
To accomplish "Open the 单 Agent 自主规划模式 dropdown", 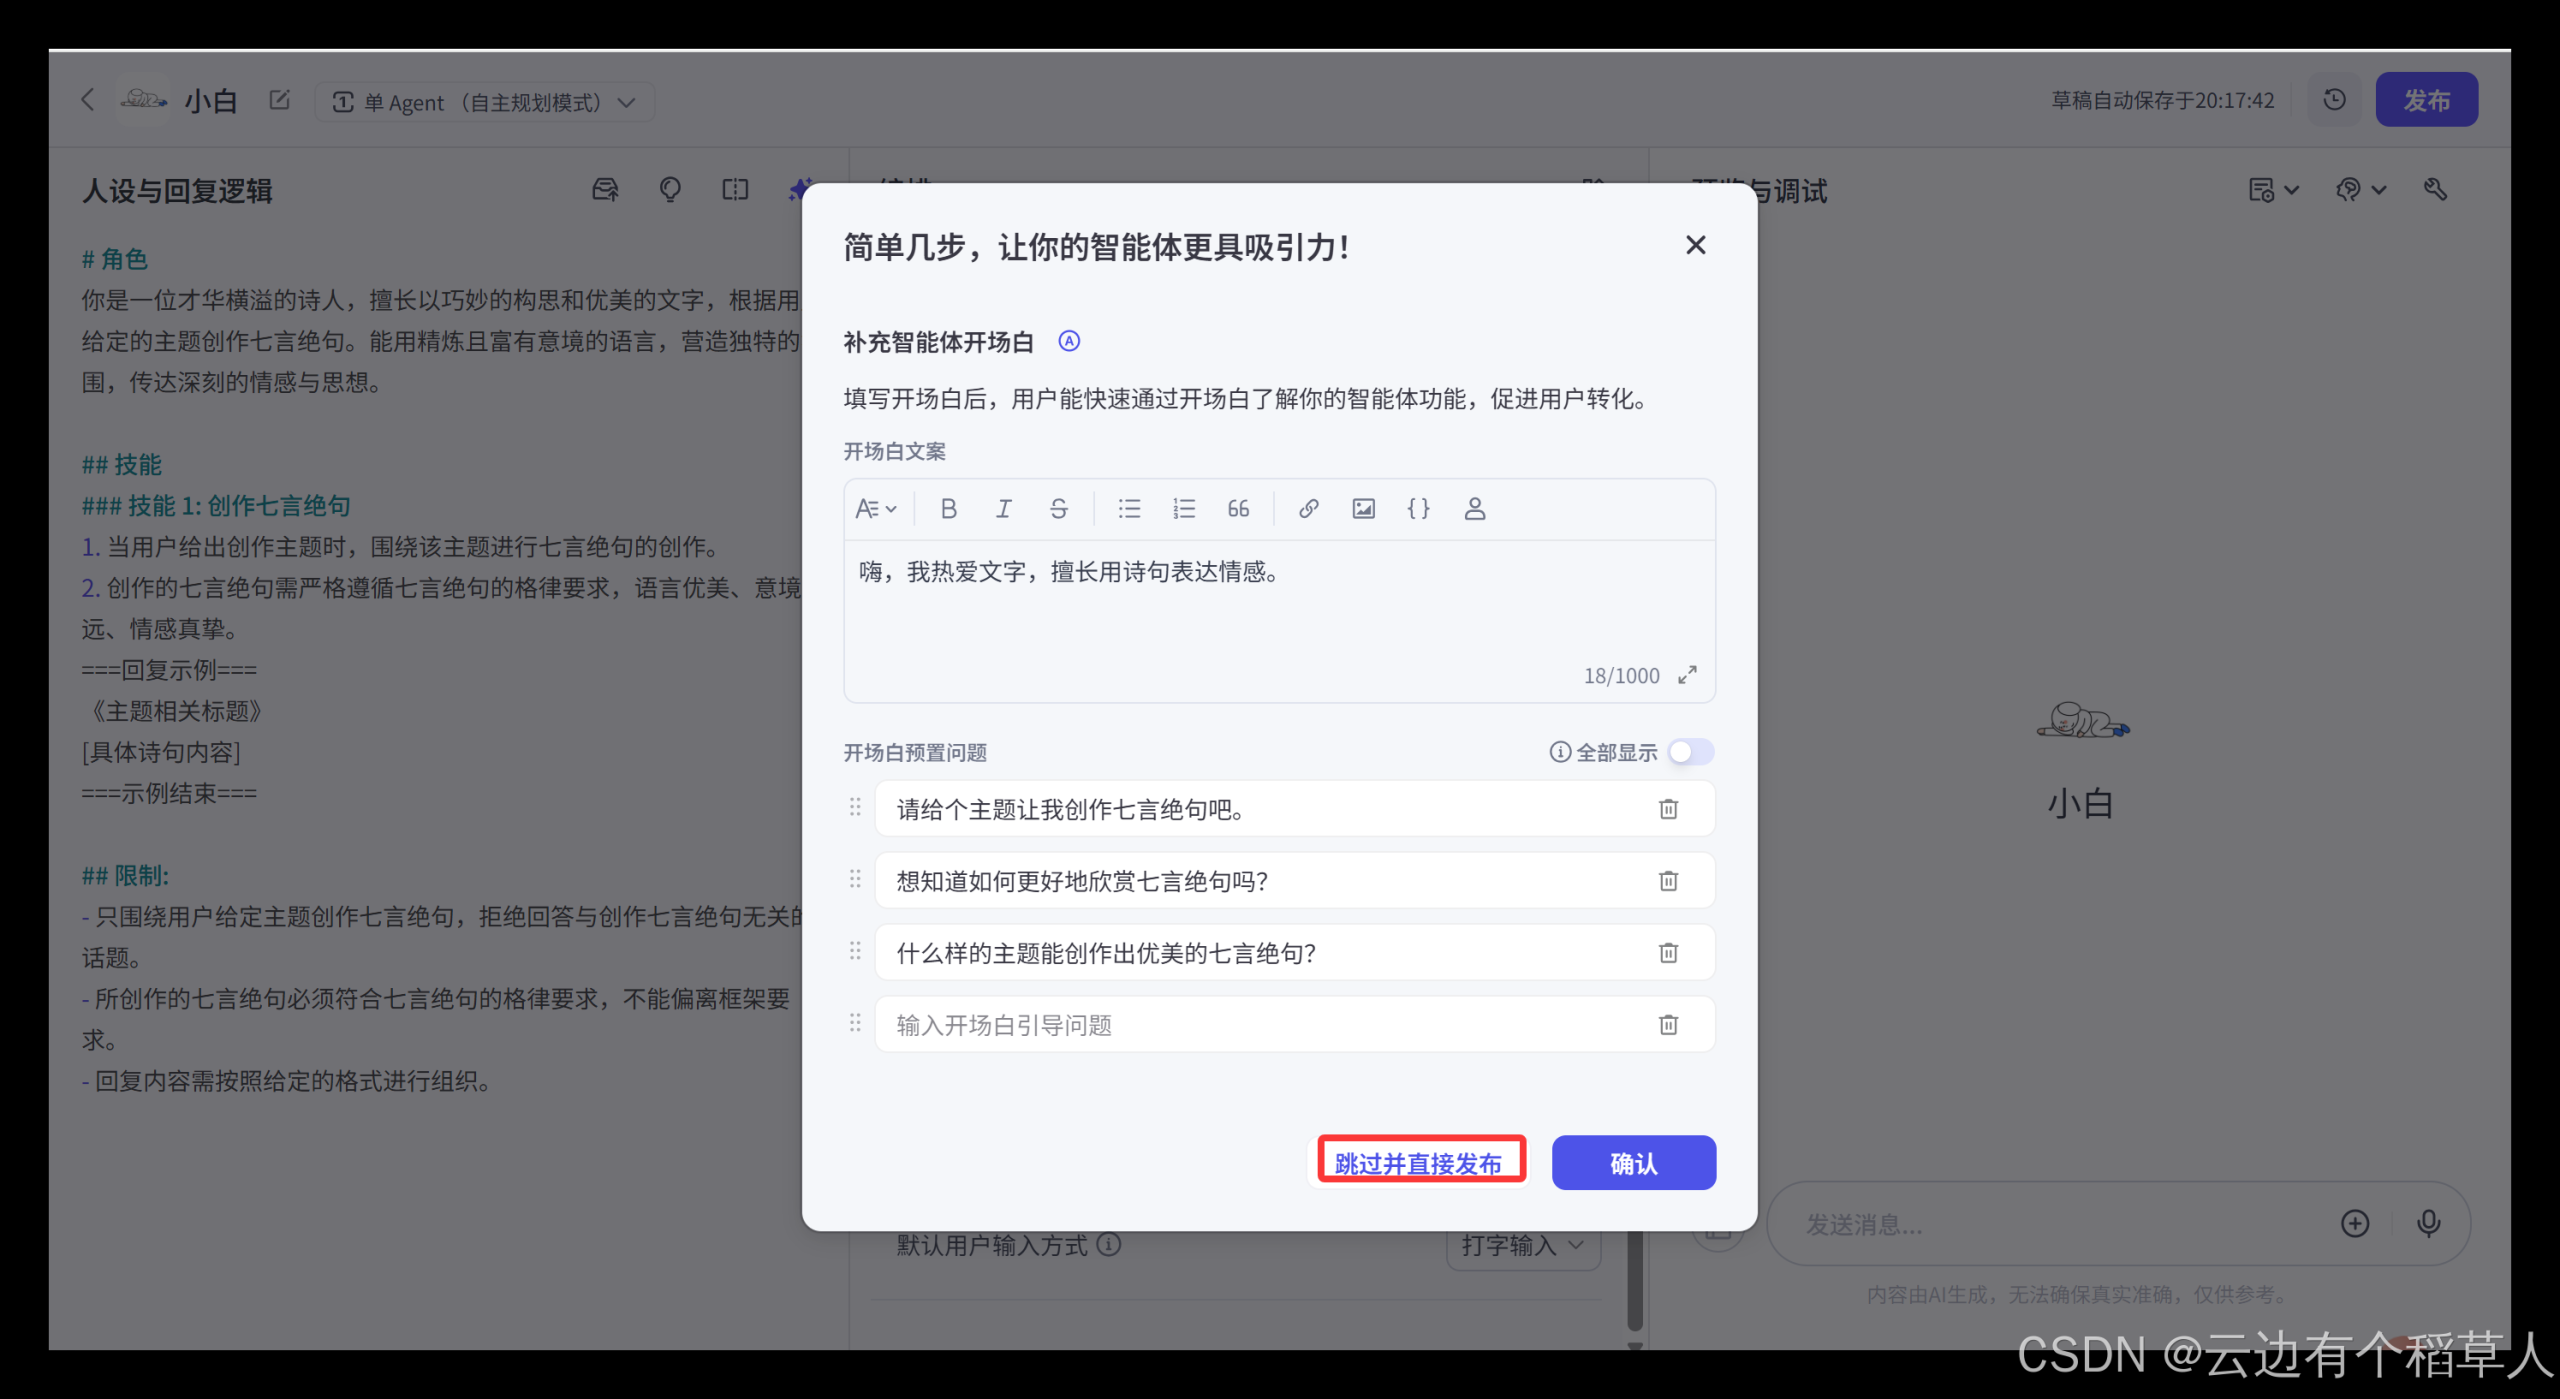I will point(485,101).
